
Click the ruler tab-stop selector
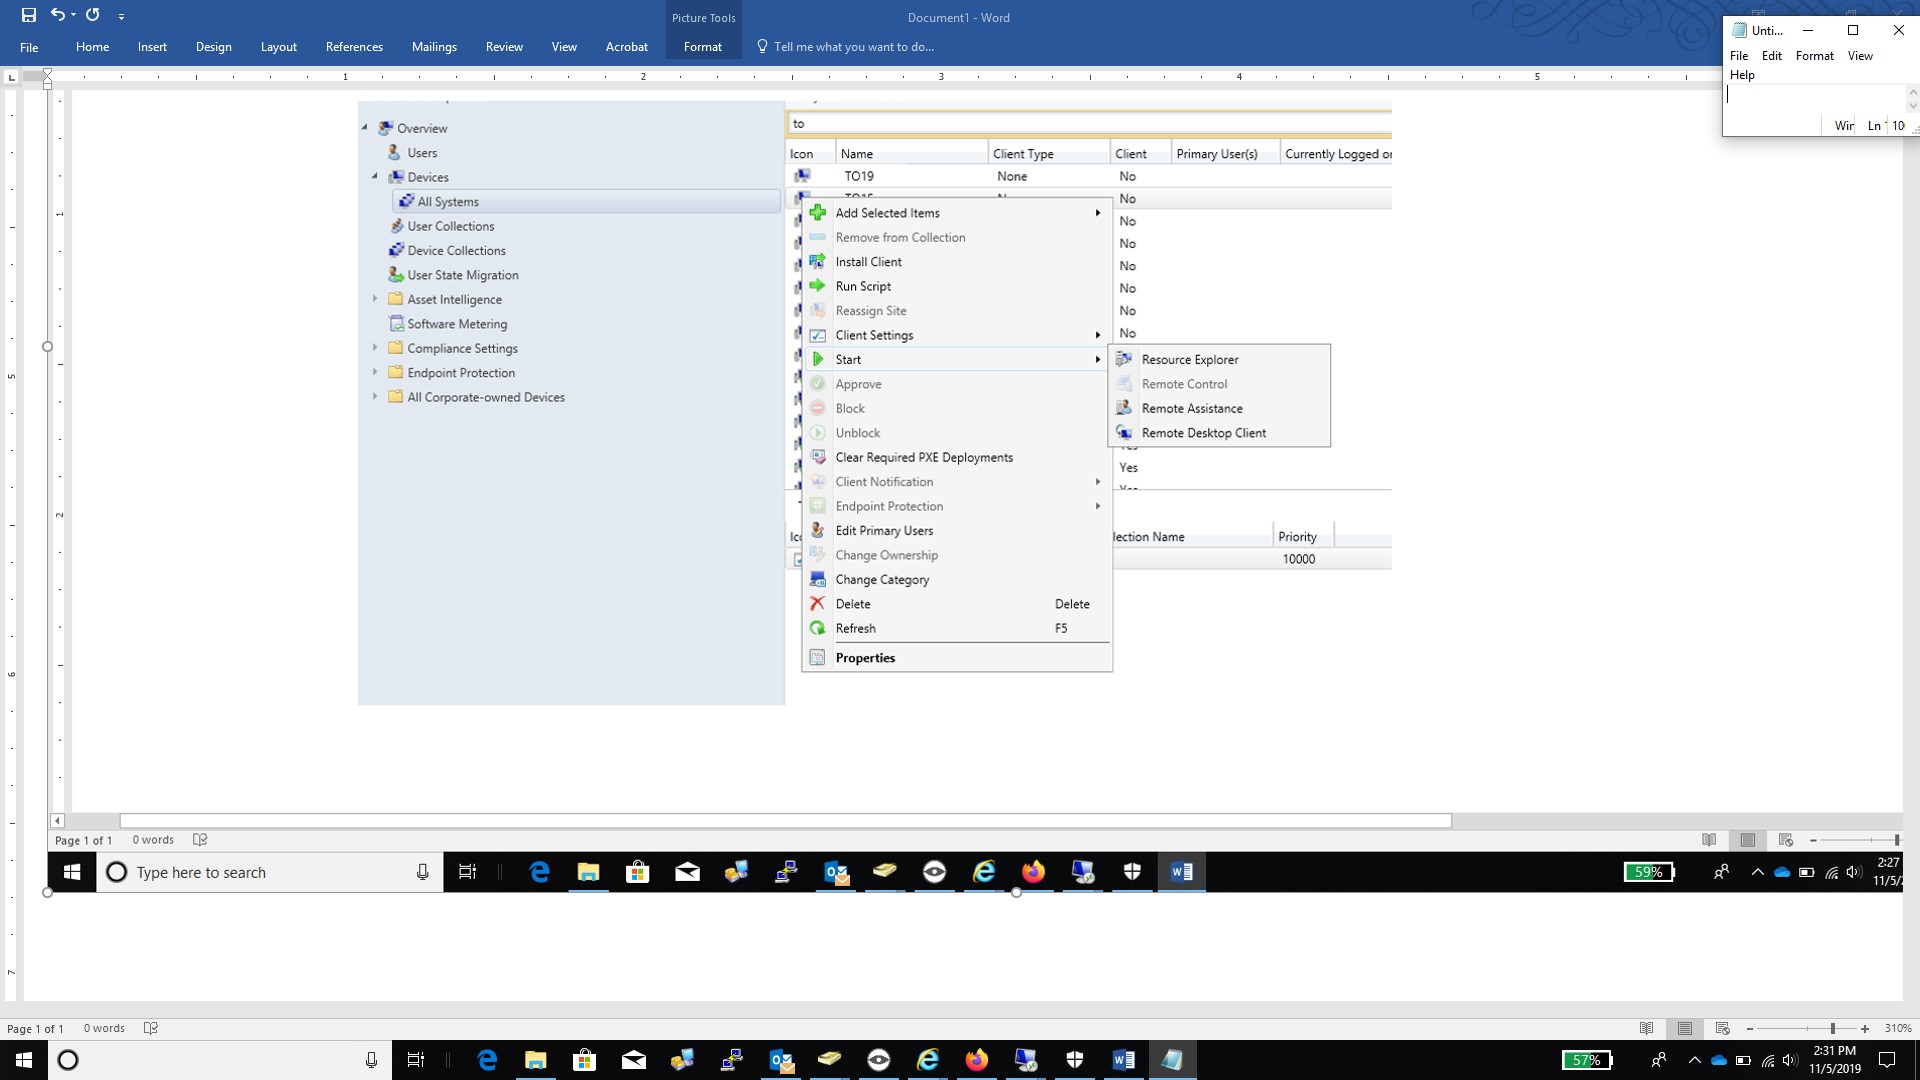pyautogui.click(x=11, y=77)
